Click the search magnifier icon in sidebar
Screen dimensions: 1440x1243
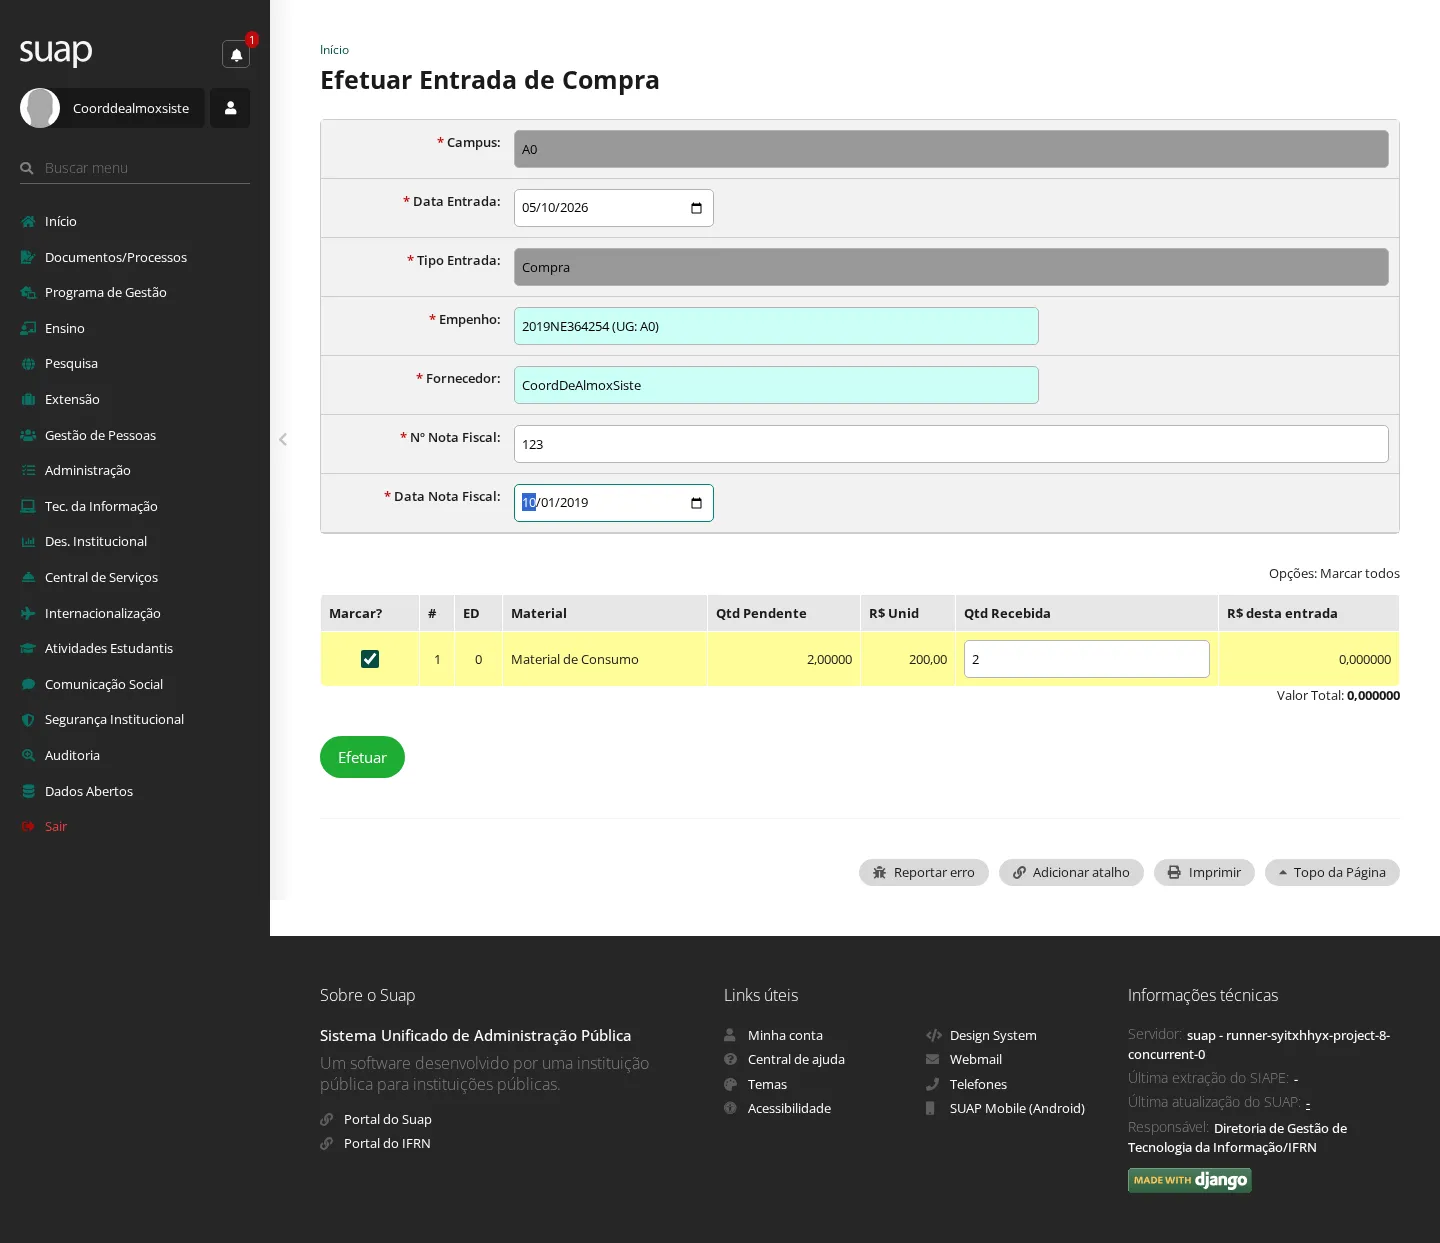[27, 168]
